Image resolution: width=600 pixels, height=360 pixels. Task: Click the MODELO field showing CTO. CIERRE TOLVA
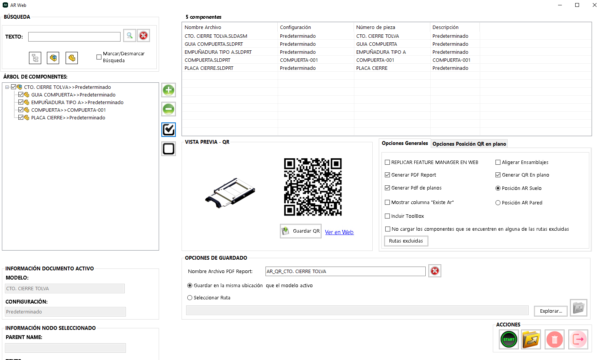[65, 288]
